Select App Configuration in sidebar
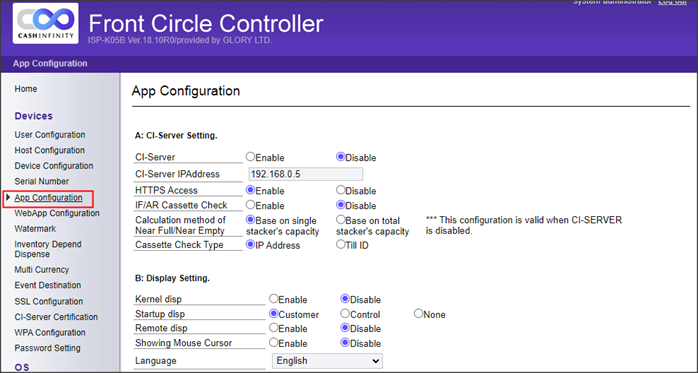Screen dimensions: 698x373 point(48,198)
